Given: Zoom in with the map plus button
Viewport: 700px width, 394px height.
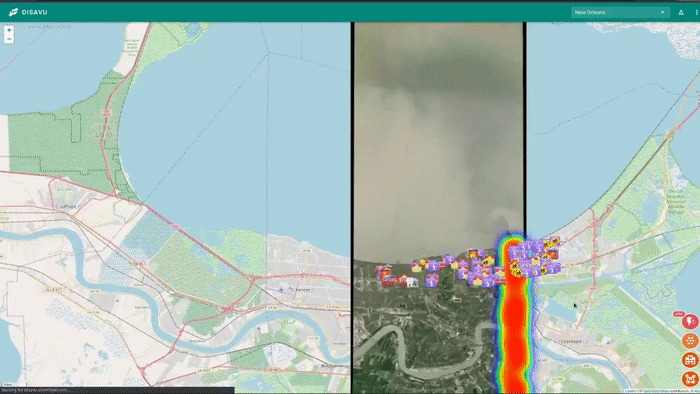Looking at the screenshot, I should pyautogui.click(x=9, y=30).
